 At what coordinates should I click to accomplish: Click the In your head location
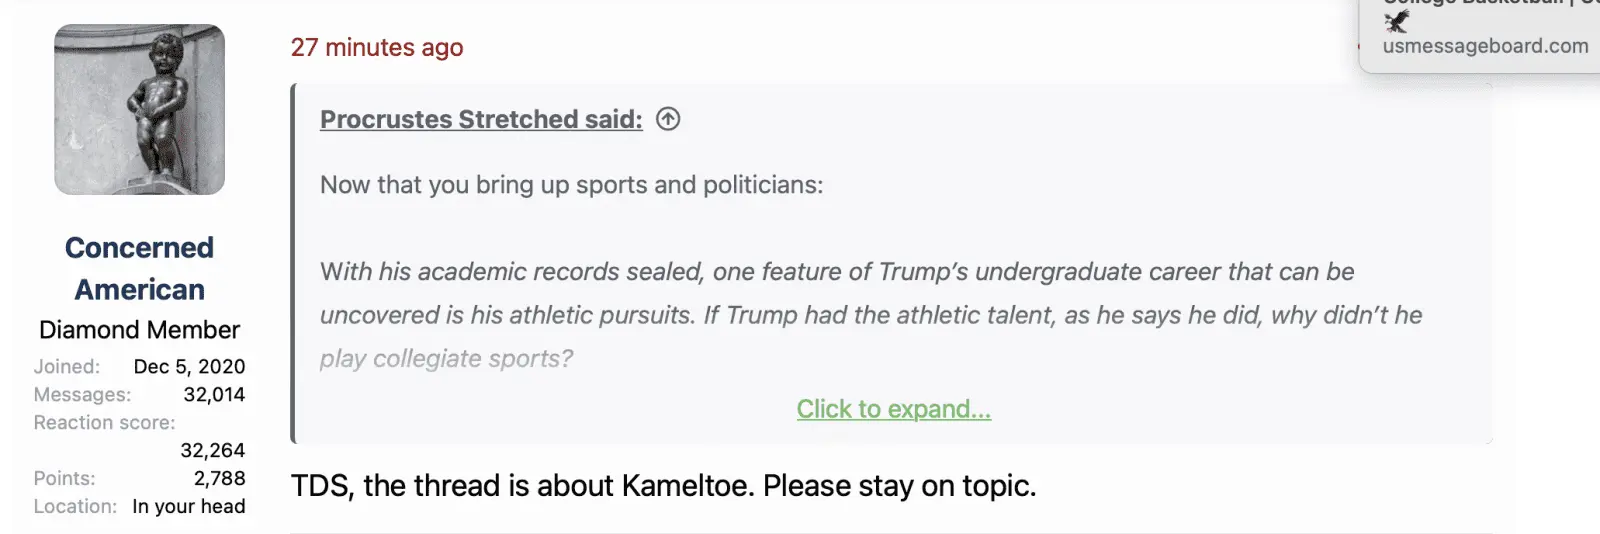click(x=188, y=507)
